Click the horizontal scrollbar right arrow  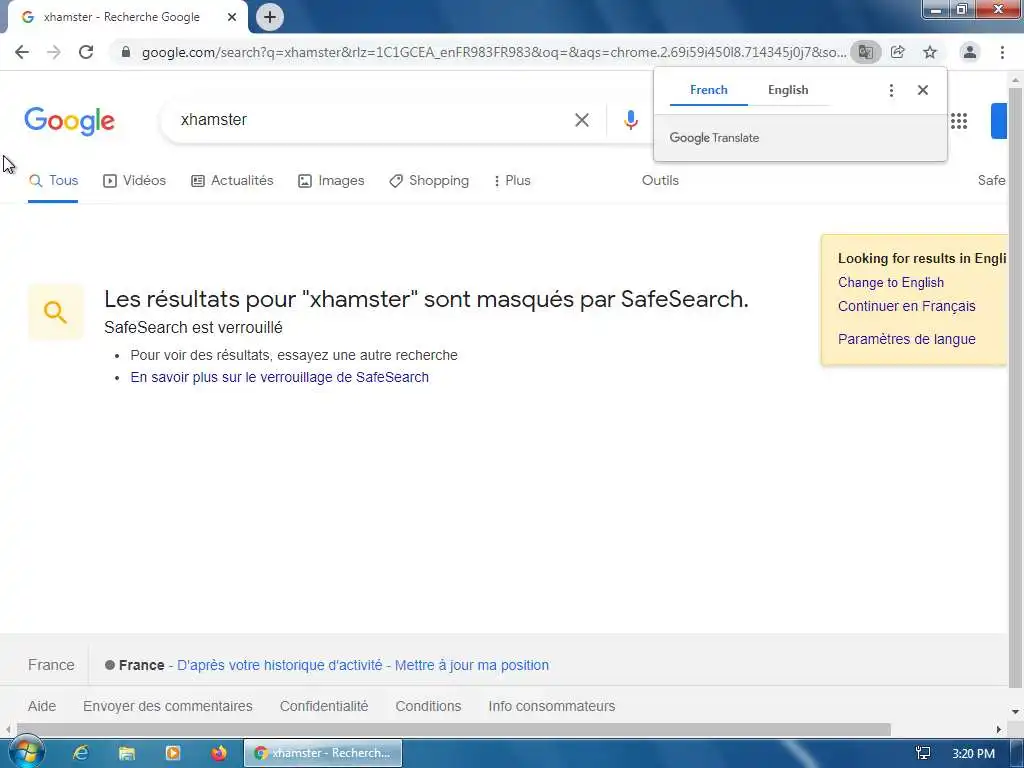point(999,729)
